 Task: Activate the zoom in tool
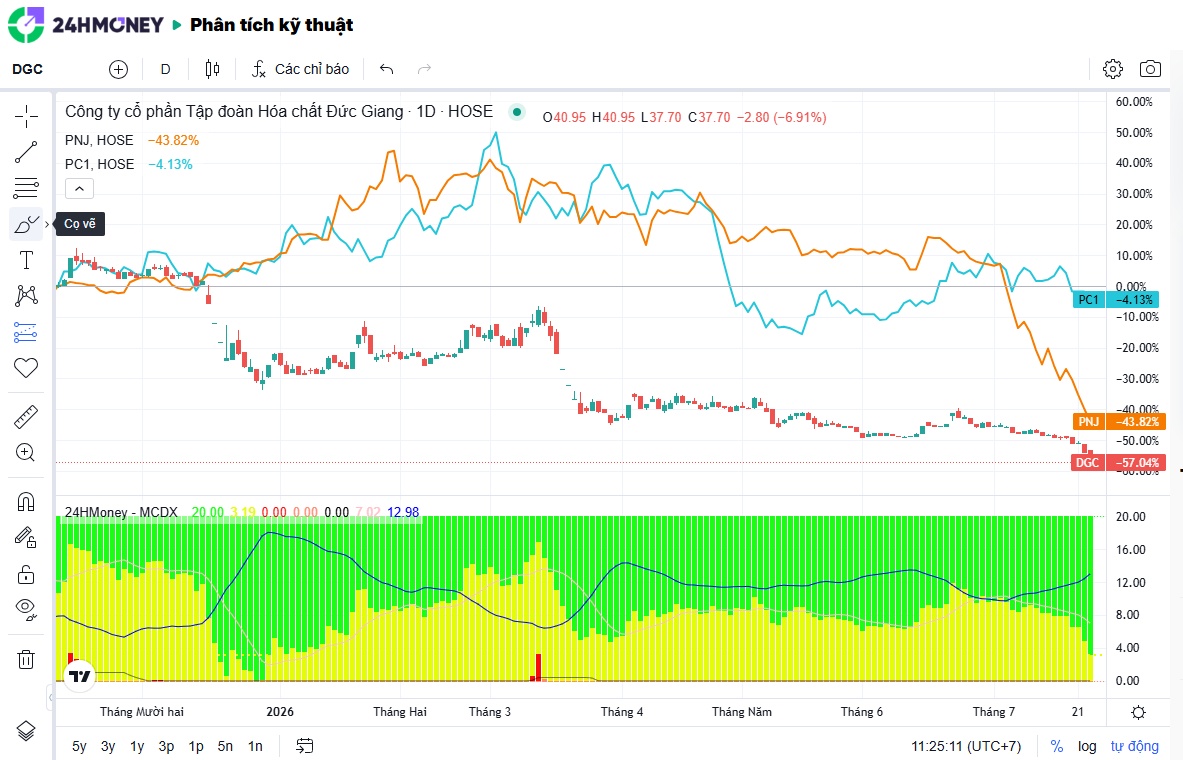point(26,452)
